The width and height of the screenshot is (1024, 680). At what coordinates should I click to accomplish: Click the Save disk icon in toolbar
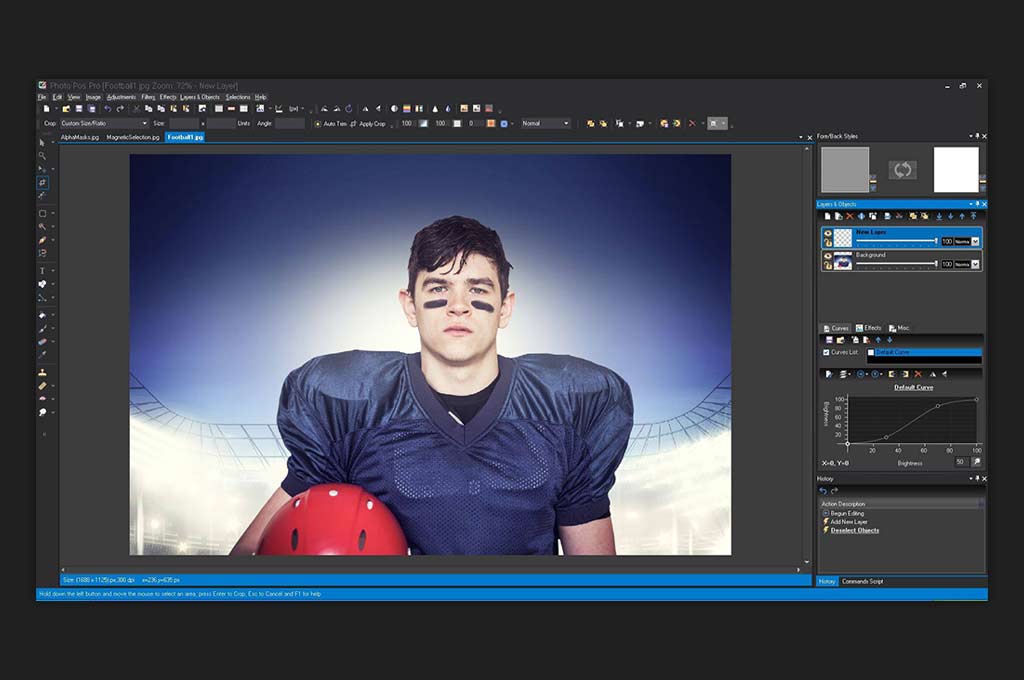click(79, 109)
